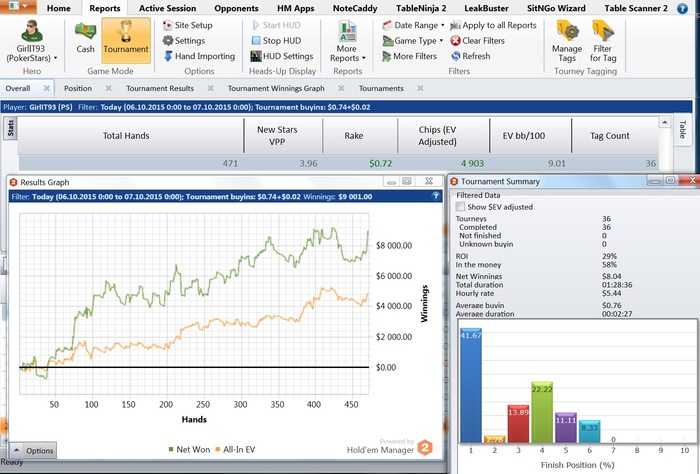Close the Tournament Results tab
The height and width of the screenshot is (474, 700).
point(210,88)
